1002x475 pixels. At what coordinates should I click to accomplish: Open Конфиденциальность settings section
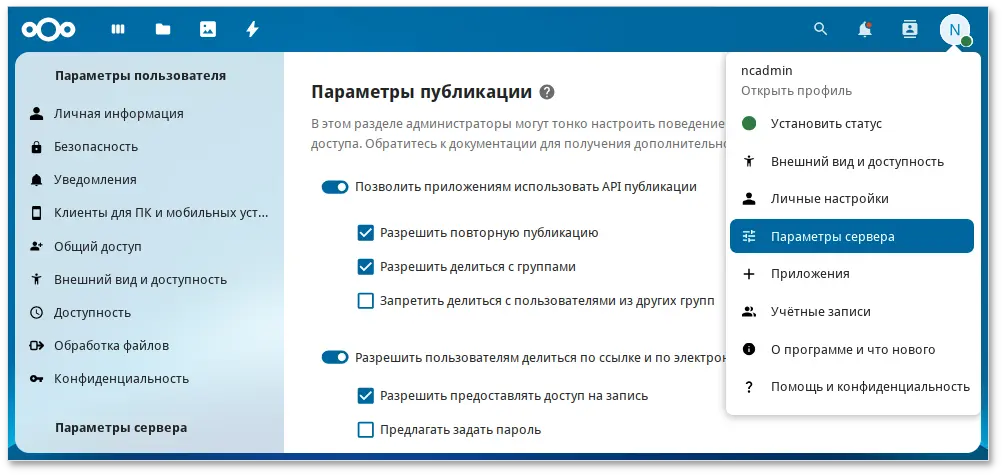149,379
